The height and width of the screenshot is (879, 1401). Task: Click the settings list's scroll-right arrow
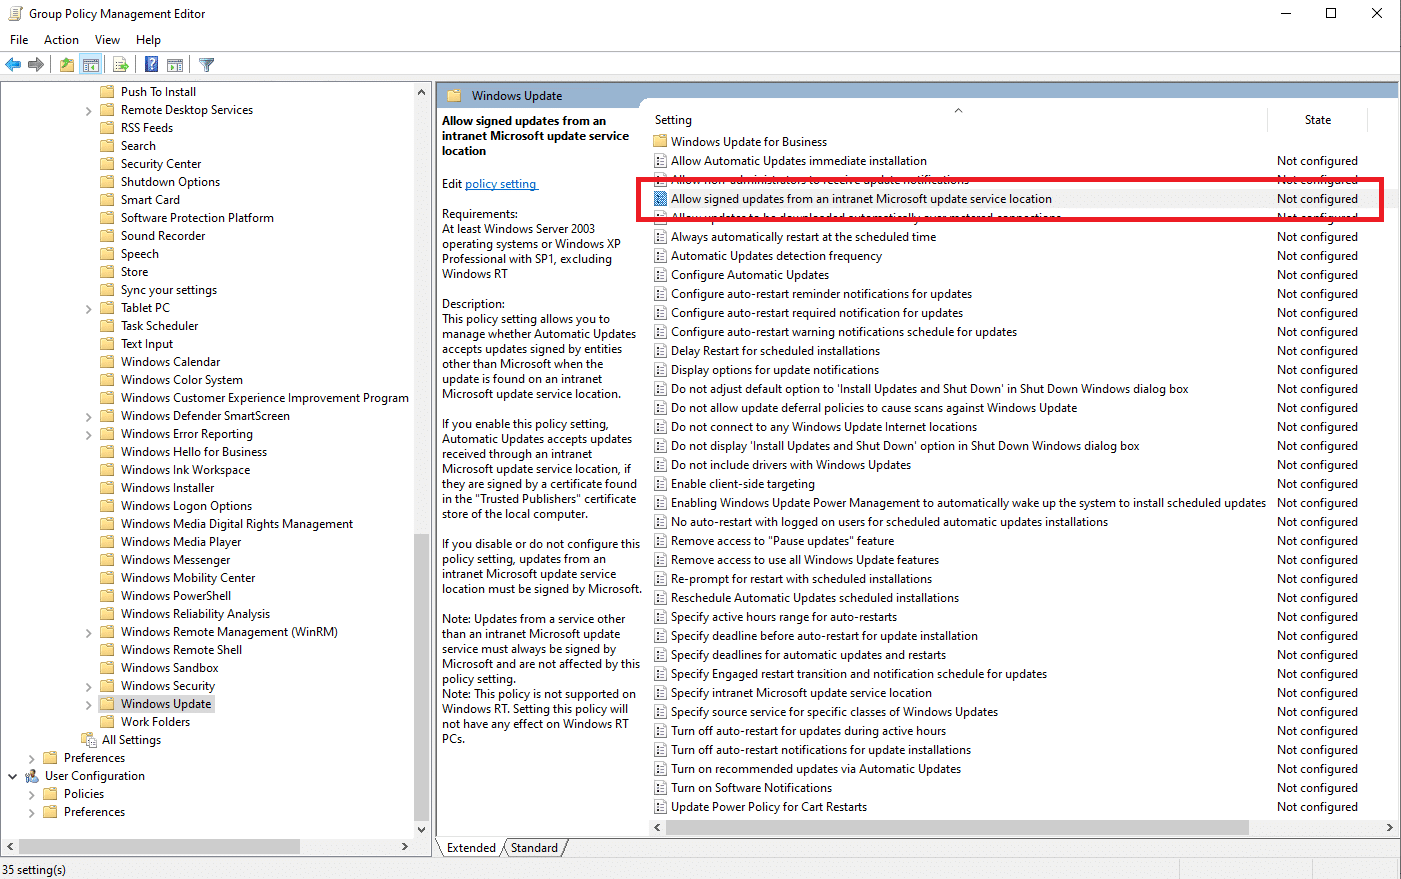click(1389, 827)
